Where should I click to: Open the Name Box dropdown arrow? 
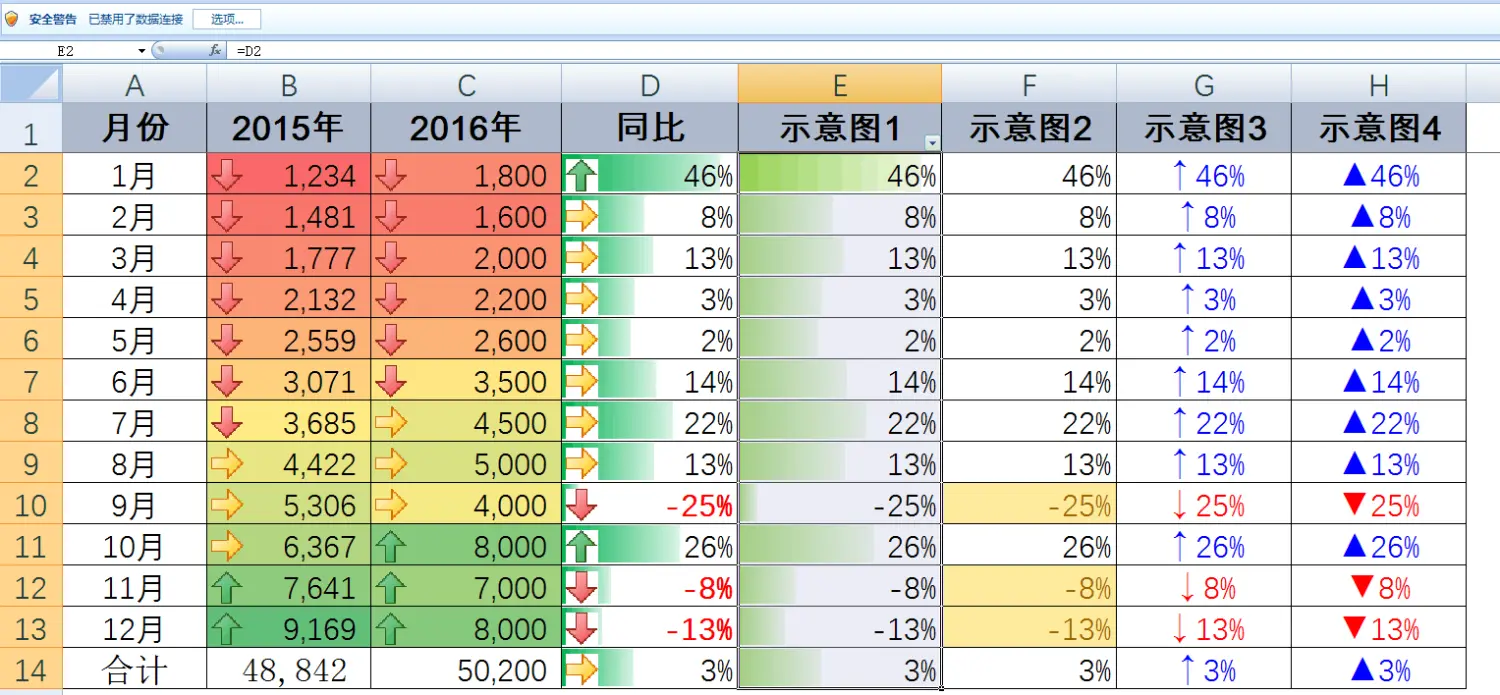(142, 50)
